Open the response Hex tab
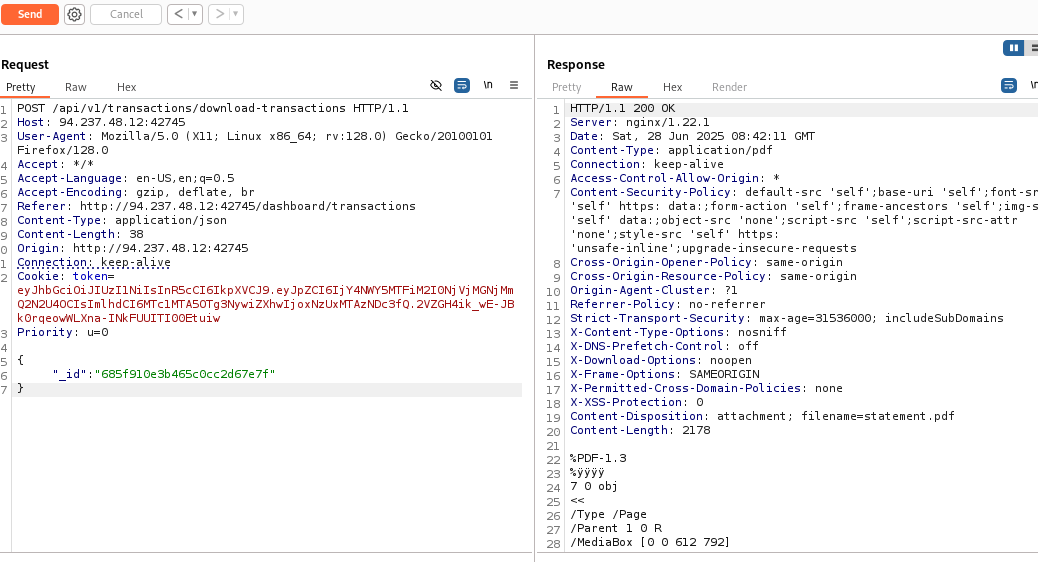 point(673,87)
